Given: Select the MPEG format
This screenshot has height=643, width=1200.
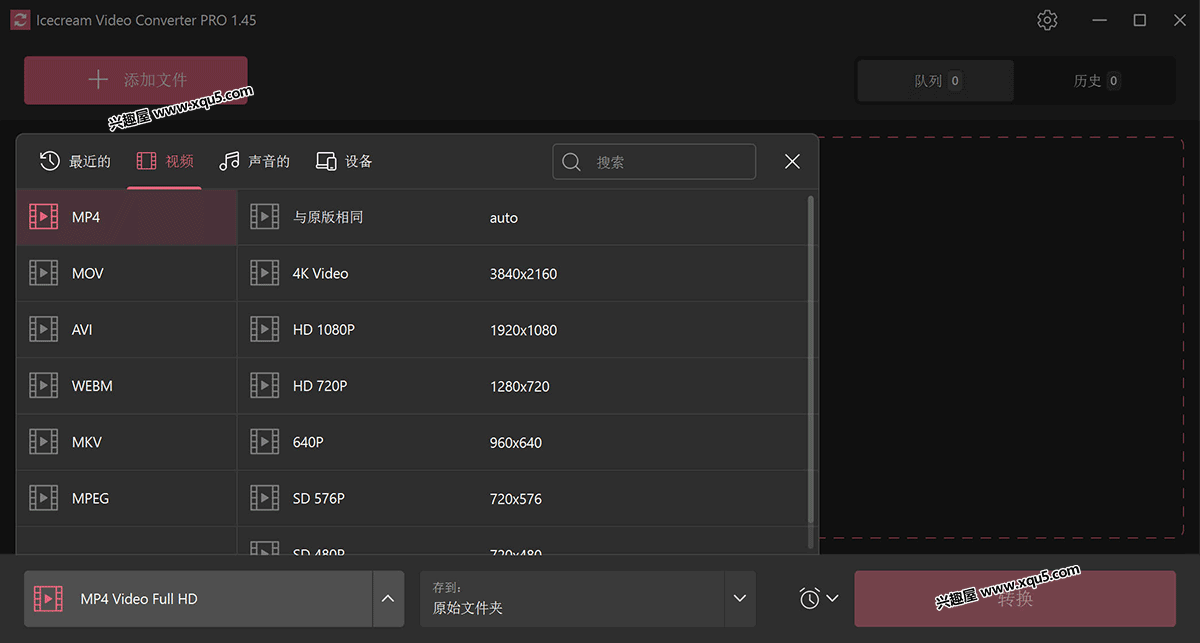Looking at the screenshot, I should pyautogui.click(x=127, y=498).
